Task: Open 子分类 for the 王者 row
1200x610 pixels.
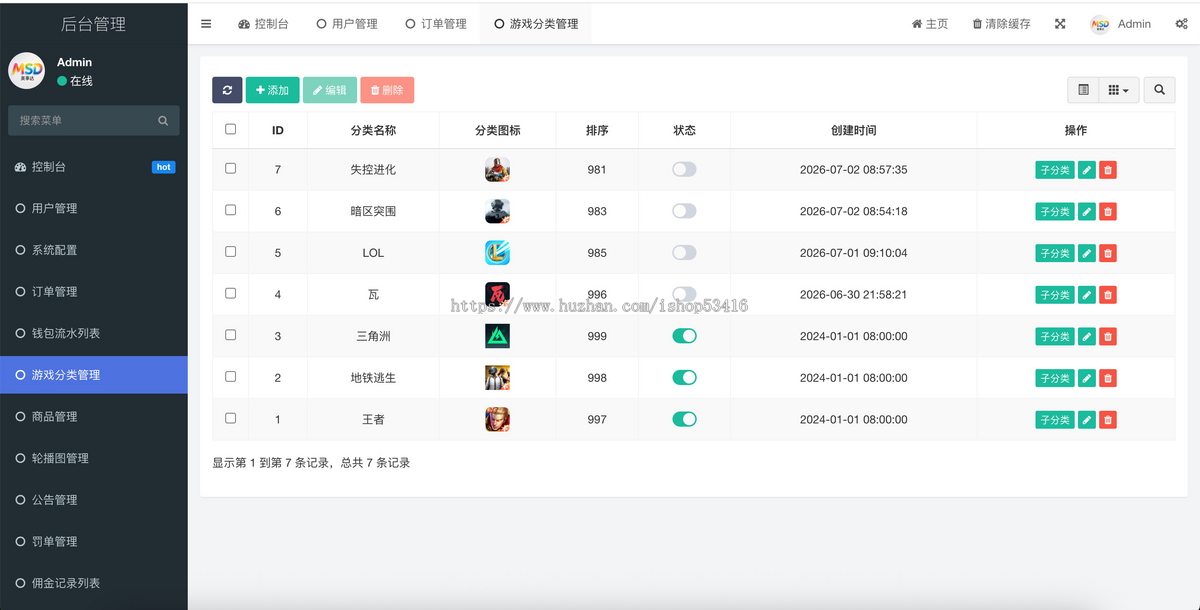Action: tap(1055, 420)
